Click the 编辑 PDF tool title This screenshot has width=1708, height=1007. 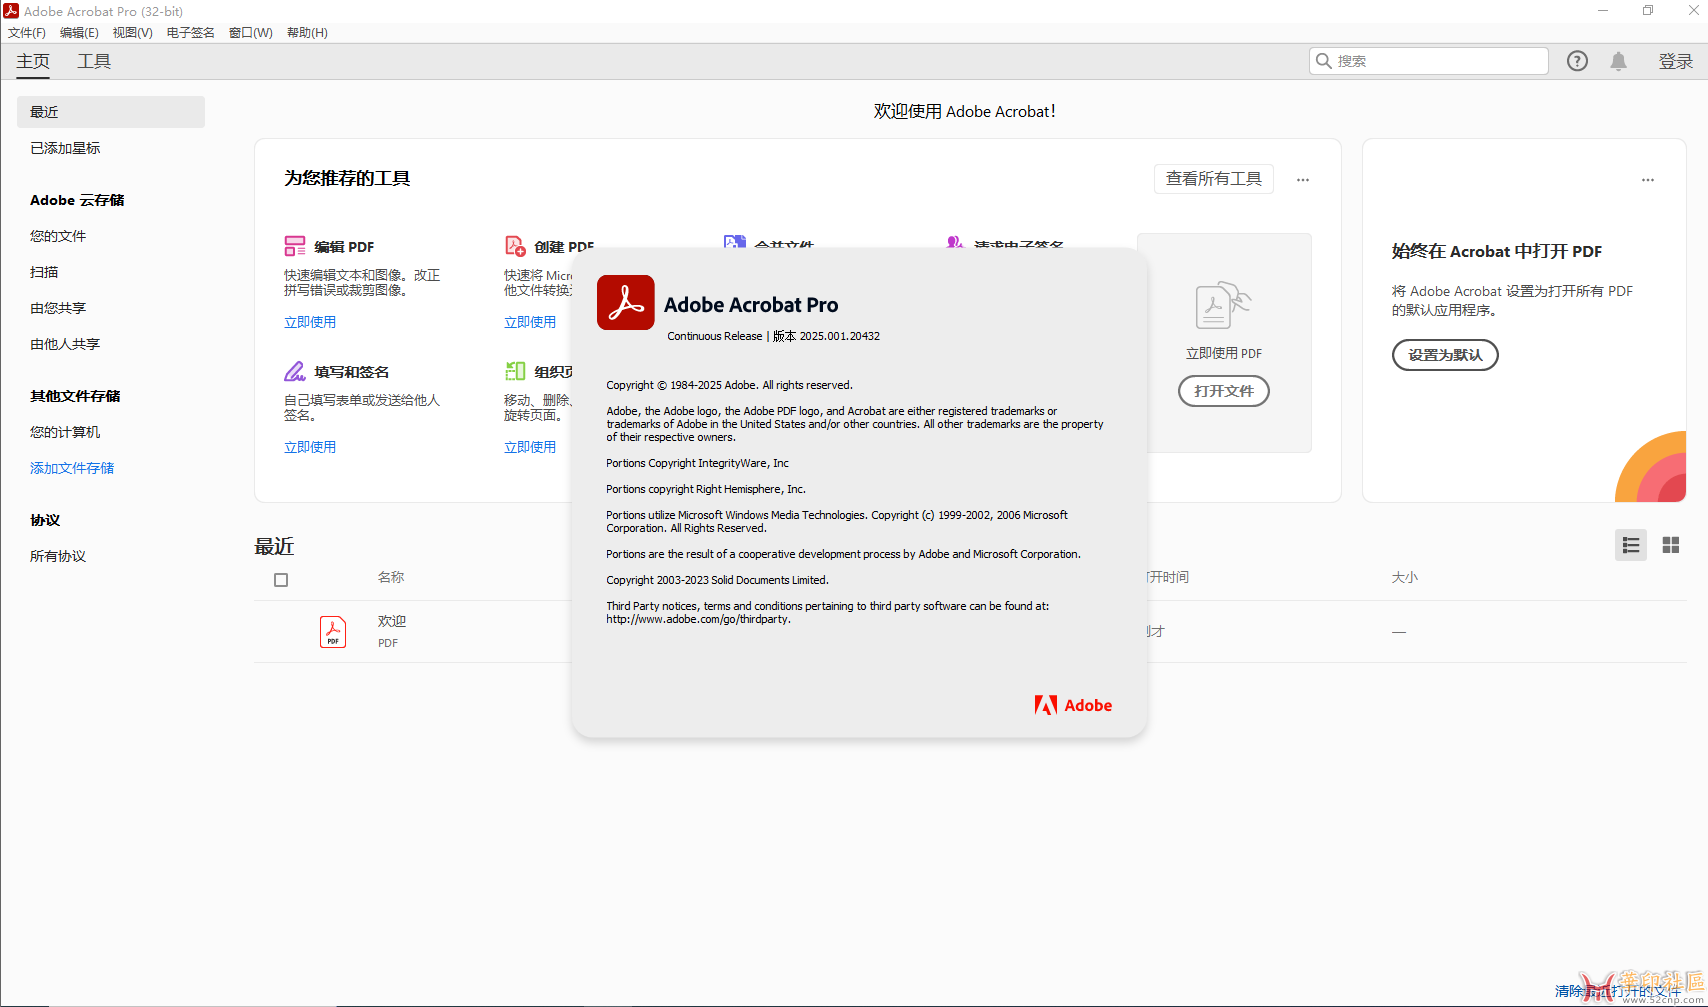coord(344,246)
